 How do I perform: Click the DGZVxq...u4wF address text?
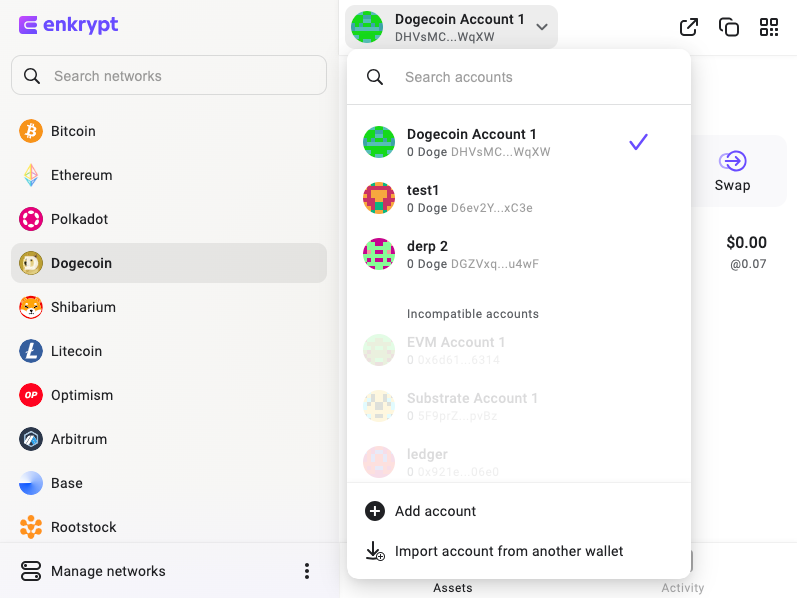coord(495,264)
